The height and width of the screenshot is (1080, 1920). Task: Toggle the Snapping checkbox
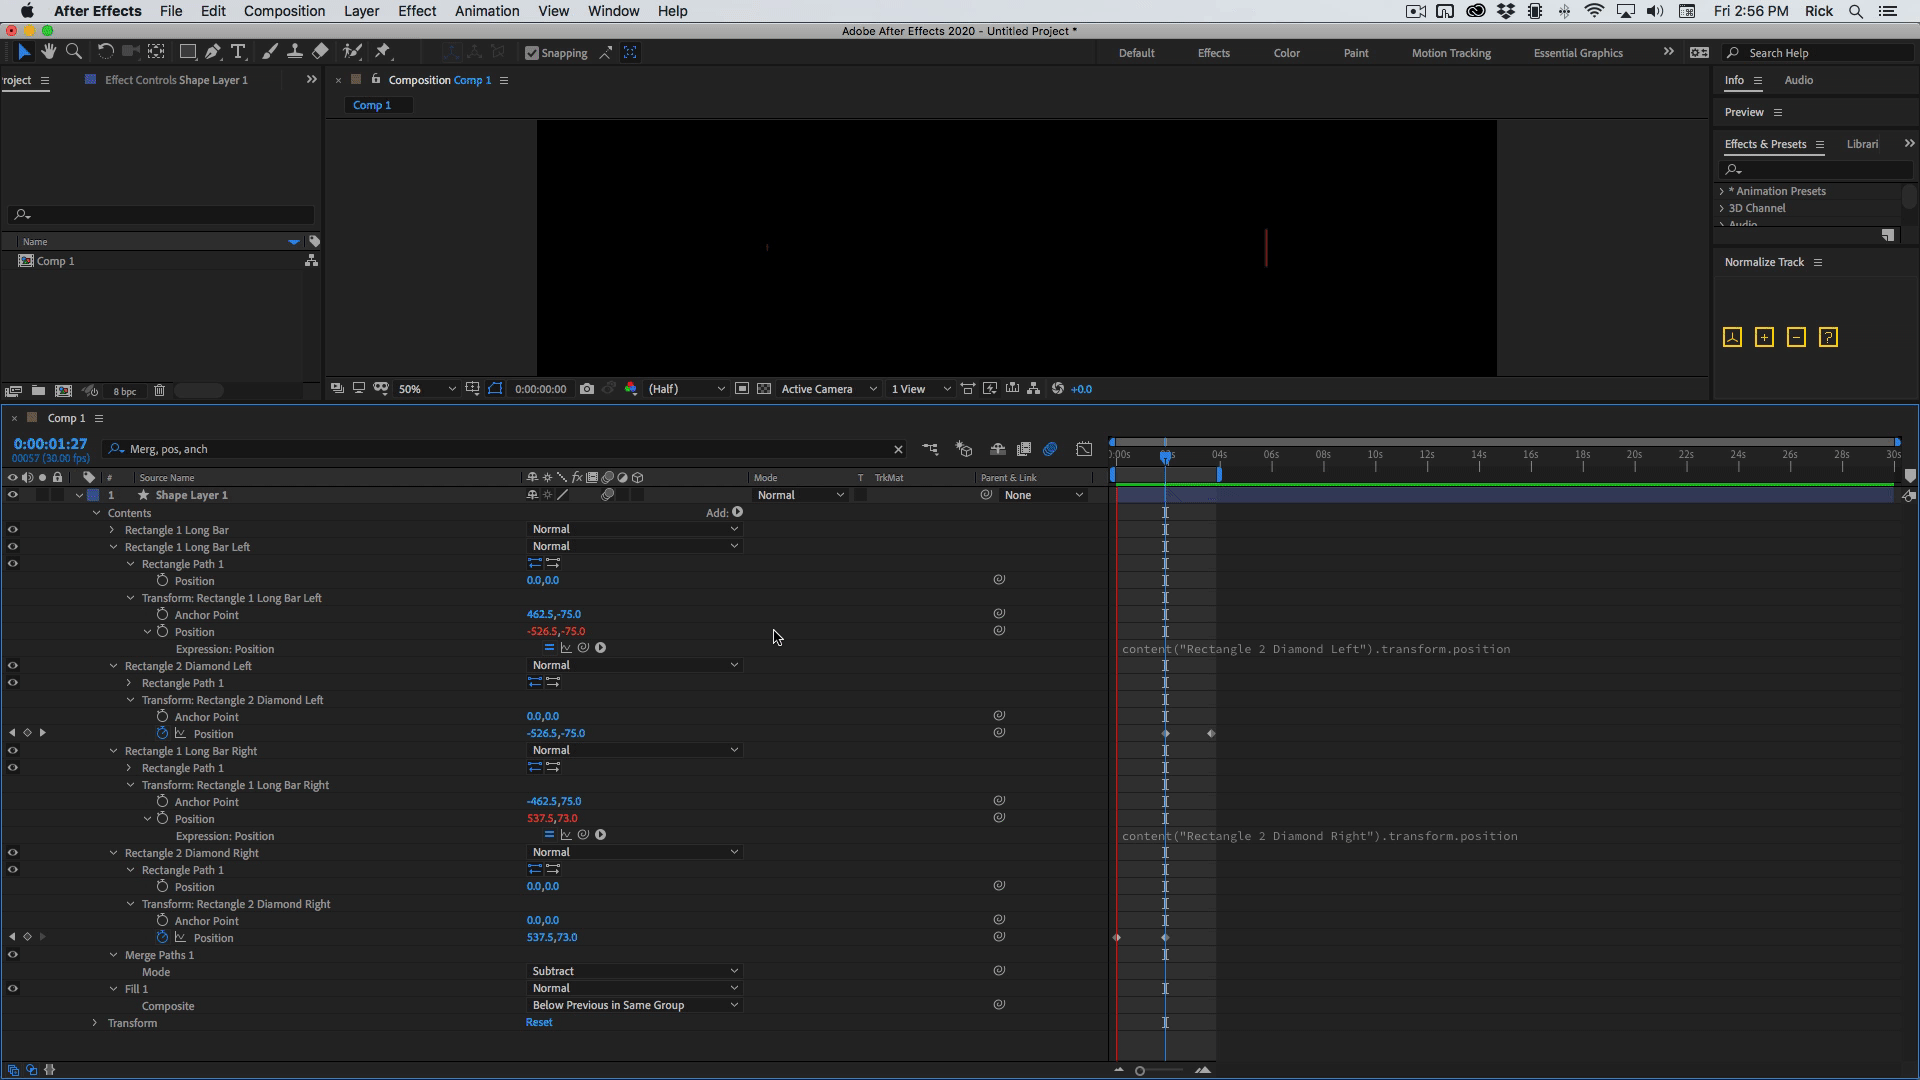532,53
